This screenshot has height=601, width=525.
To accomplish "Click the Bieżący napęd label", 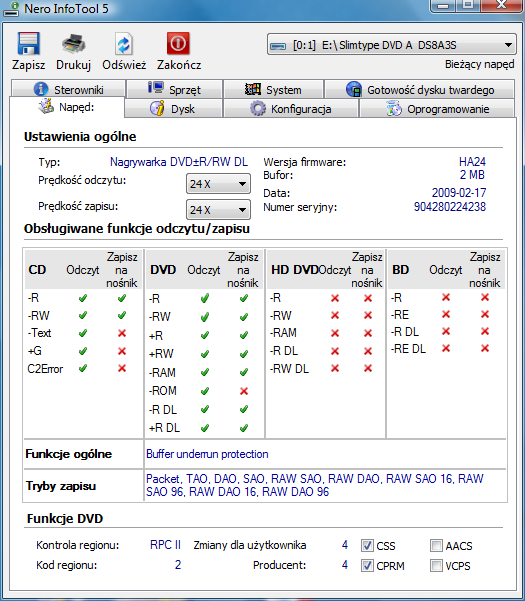I will tap(479, 64).
